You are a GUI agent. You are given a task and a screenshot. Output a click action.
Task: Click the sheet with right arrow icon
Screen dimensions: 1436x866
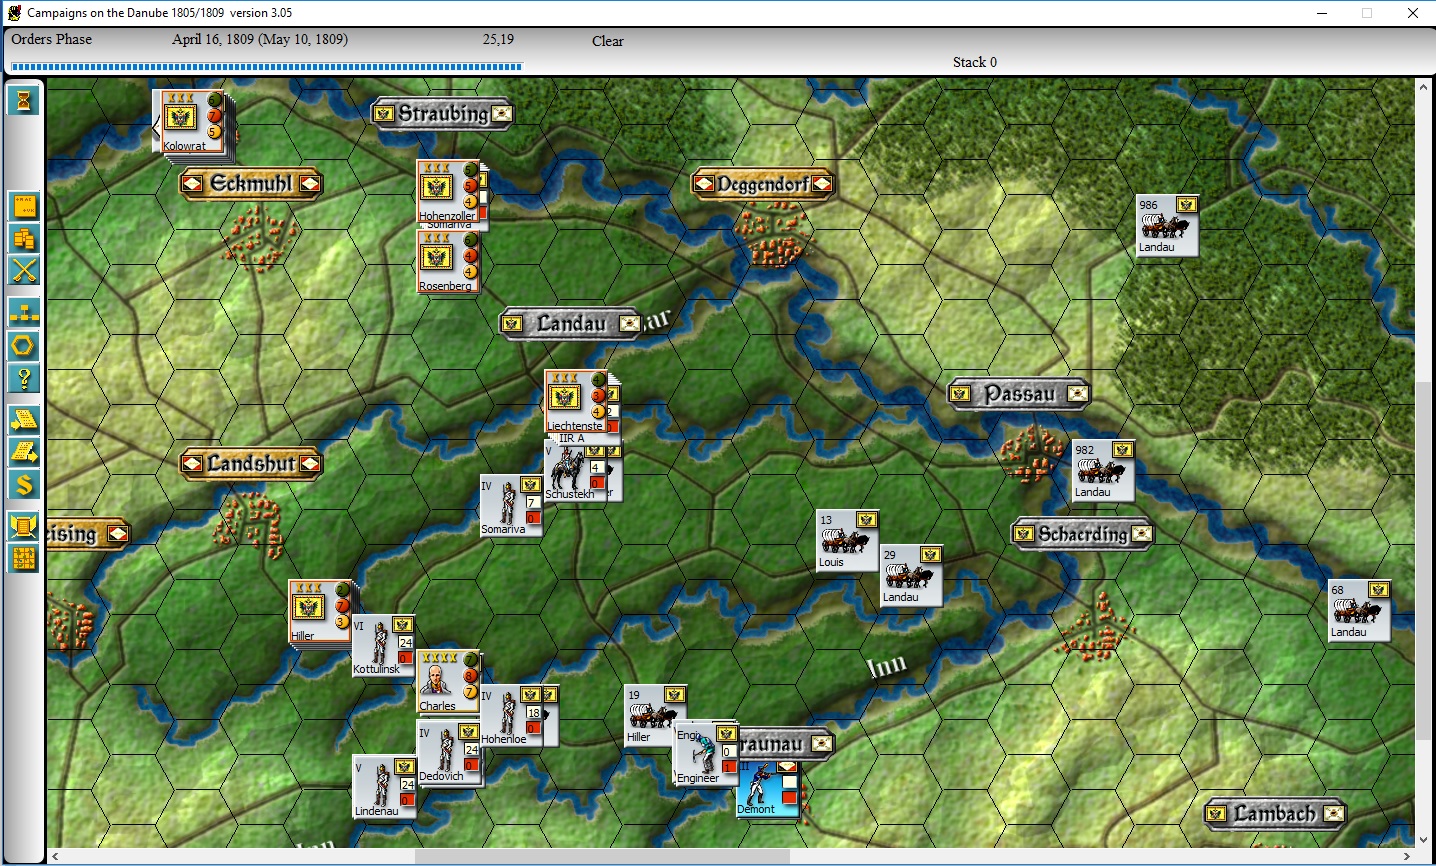click(x=24, y=452)
